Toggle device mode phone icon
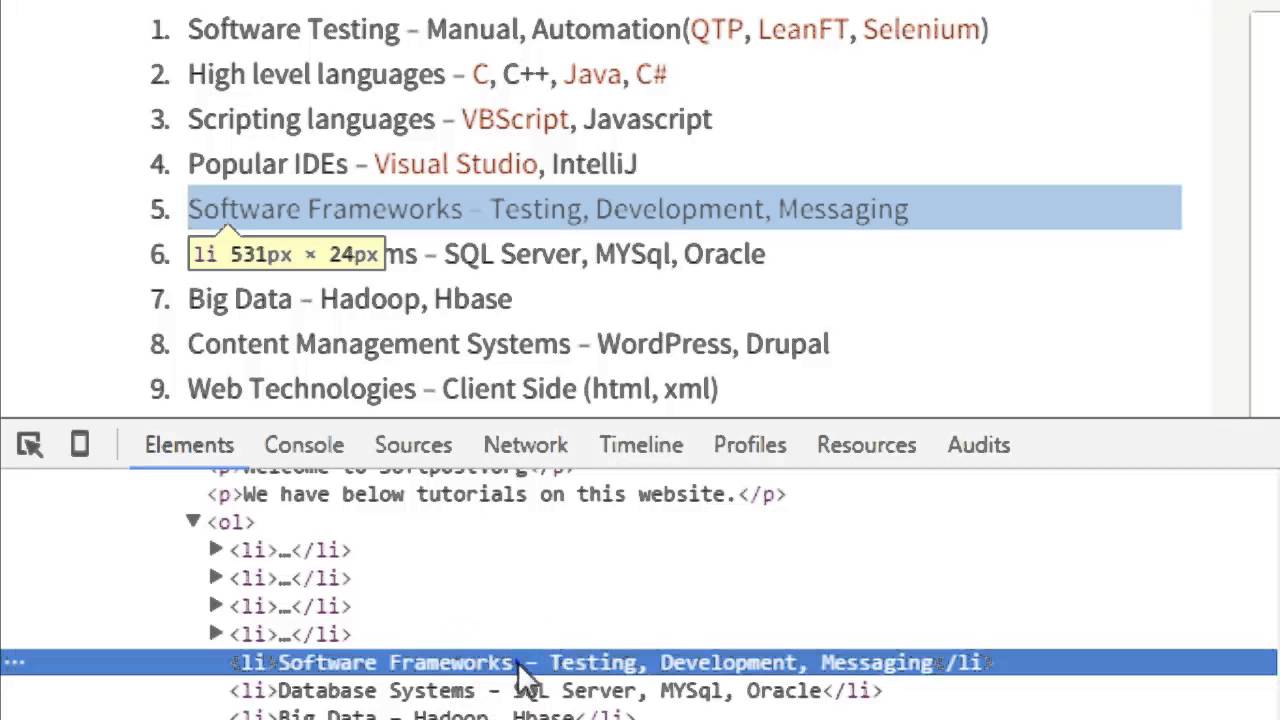This screenshot has height=720, width=1280. [x=80, y=445]
